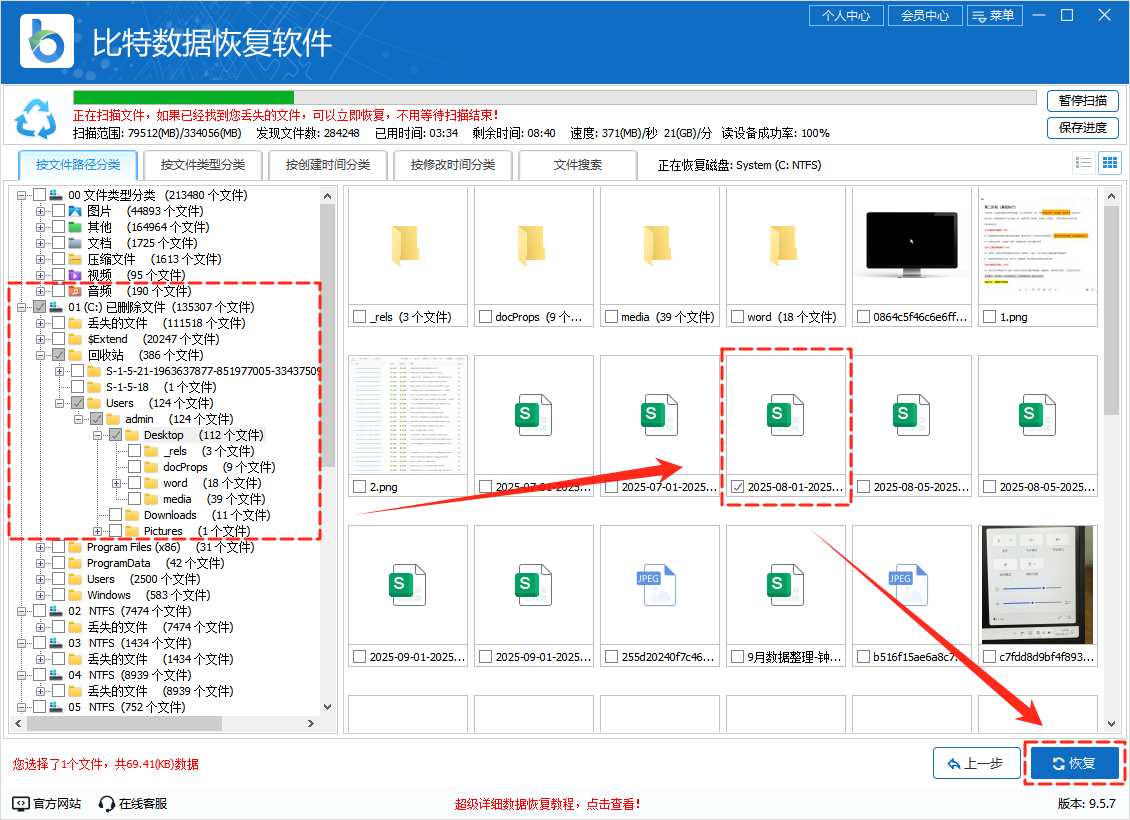Open the _rels folder thumbnail icon

[405, 245]
